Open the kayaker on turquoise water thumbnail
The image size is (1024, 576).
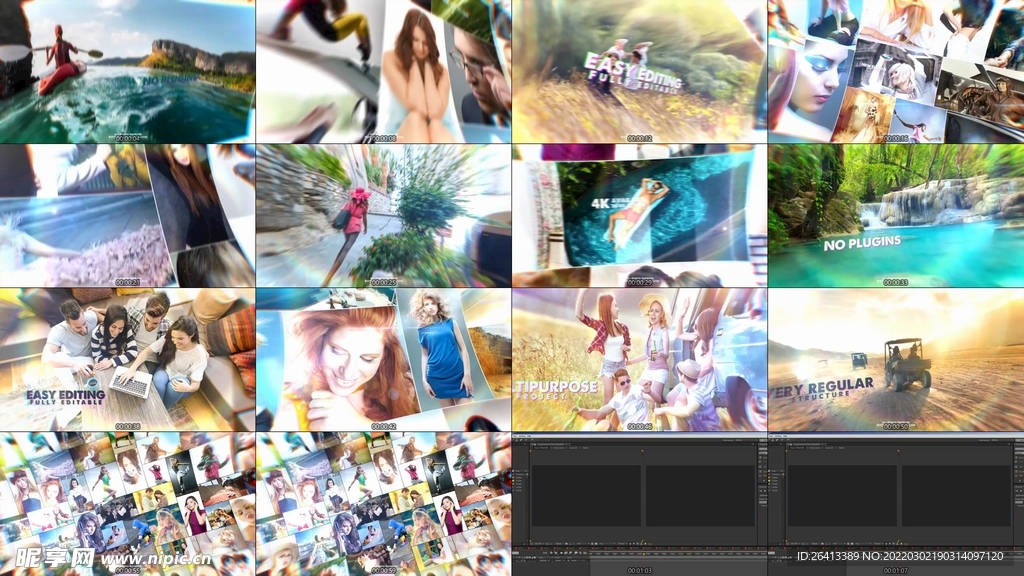coord(128,72)
